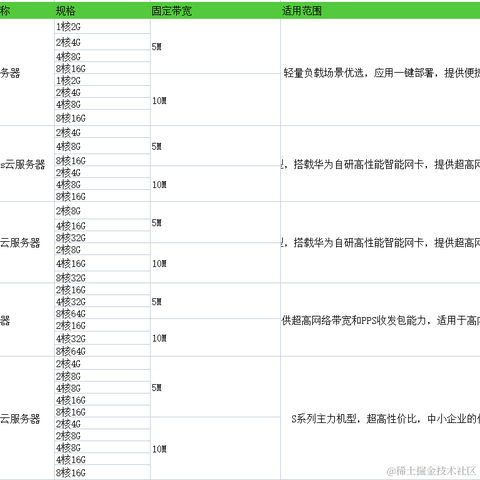The width and height of the screenshot is (480, 480).
Task: Select 5M cell beside the 4核32G row
Action: (215, 301)
